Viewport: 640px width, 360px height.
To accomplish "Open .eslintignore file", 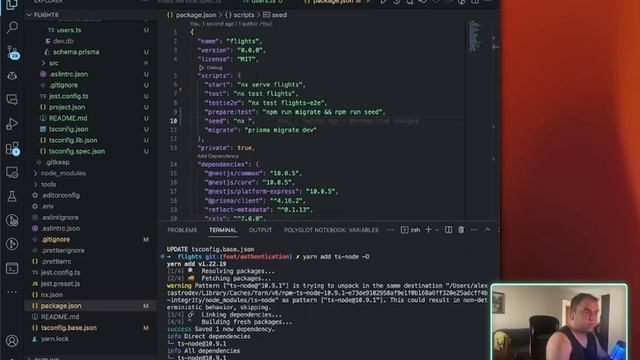I will point(60,218).
